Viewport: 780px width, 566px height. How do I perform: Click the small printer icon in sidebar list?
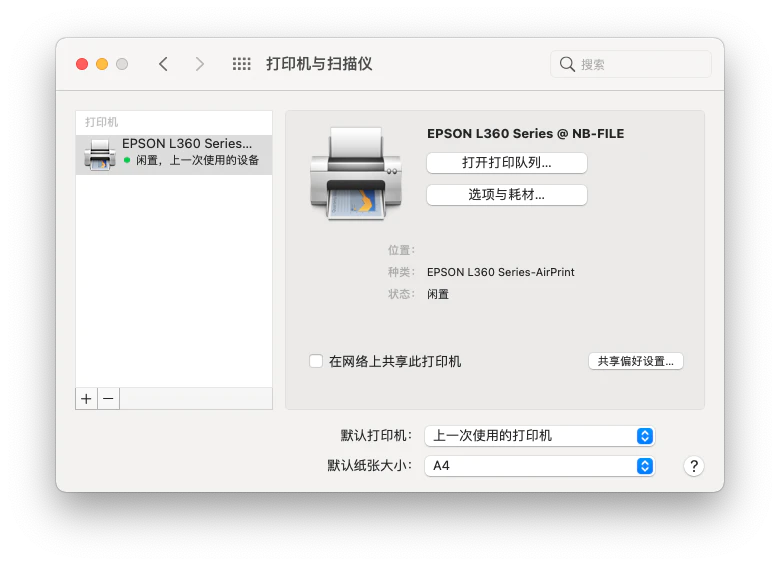(100, 154)
